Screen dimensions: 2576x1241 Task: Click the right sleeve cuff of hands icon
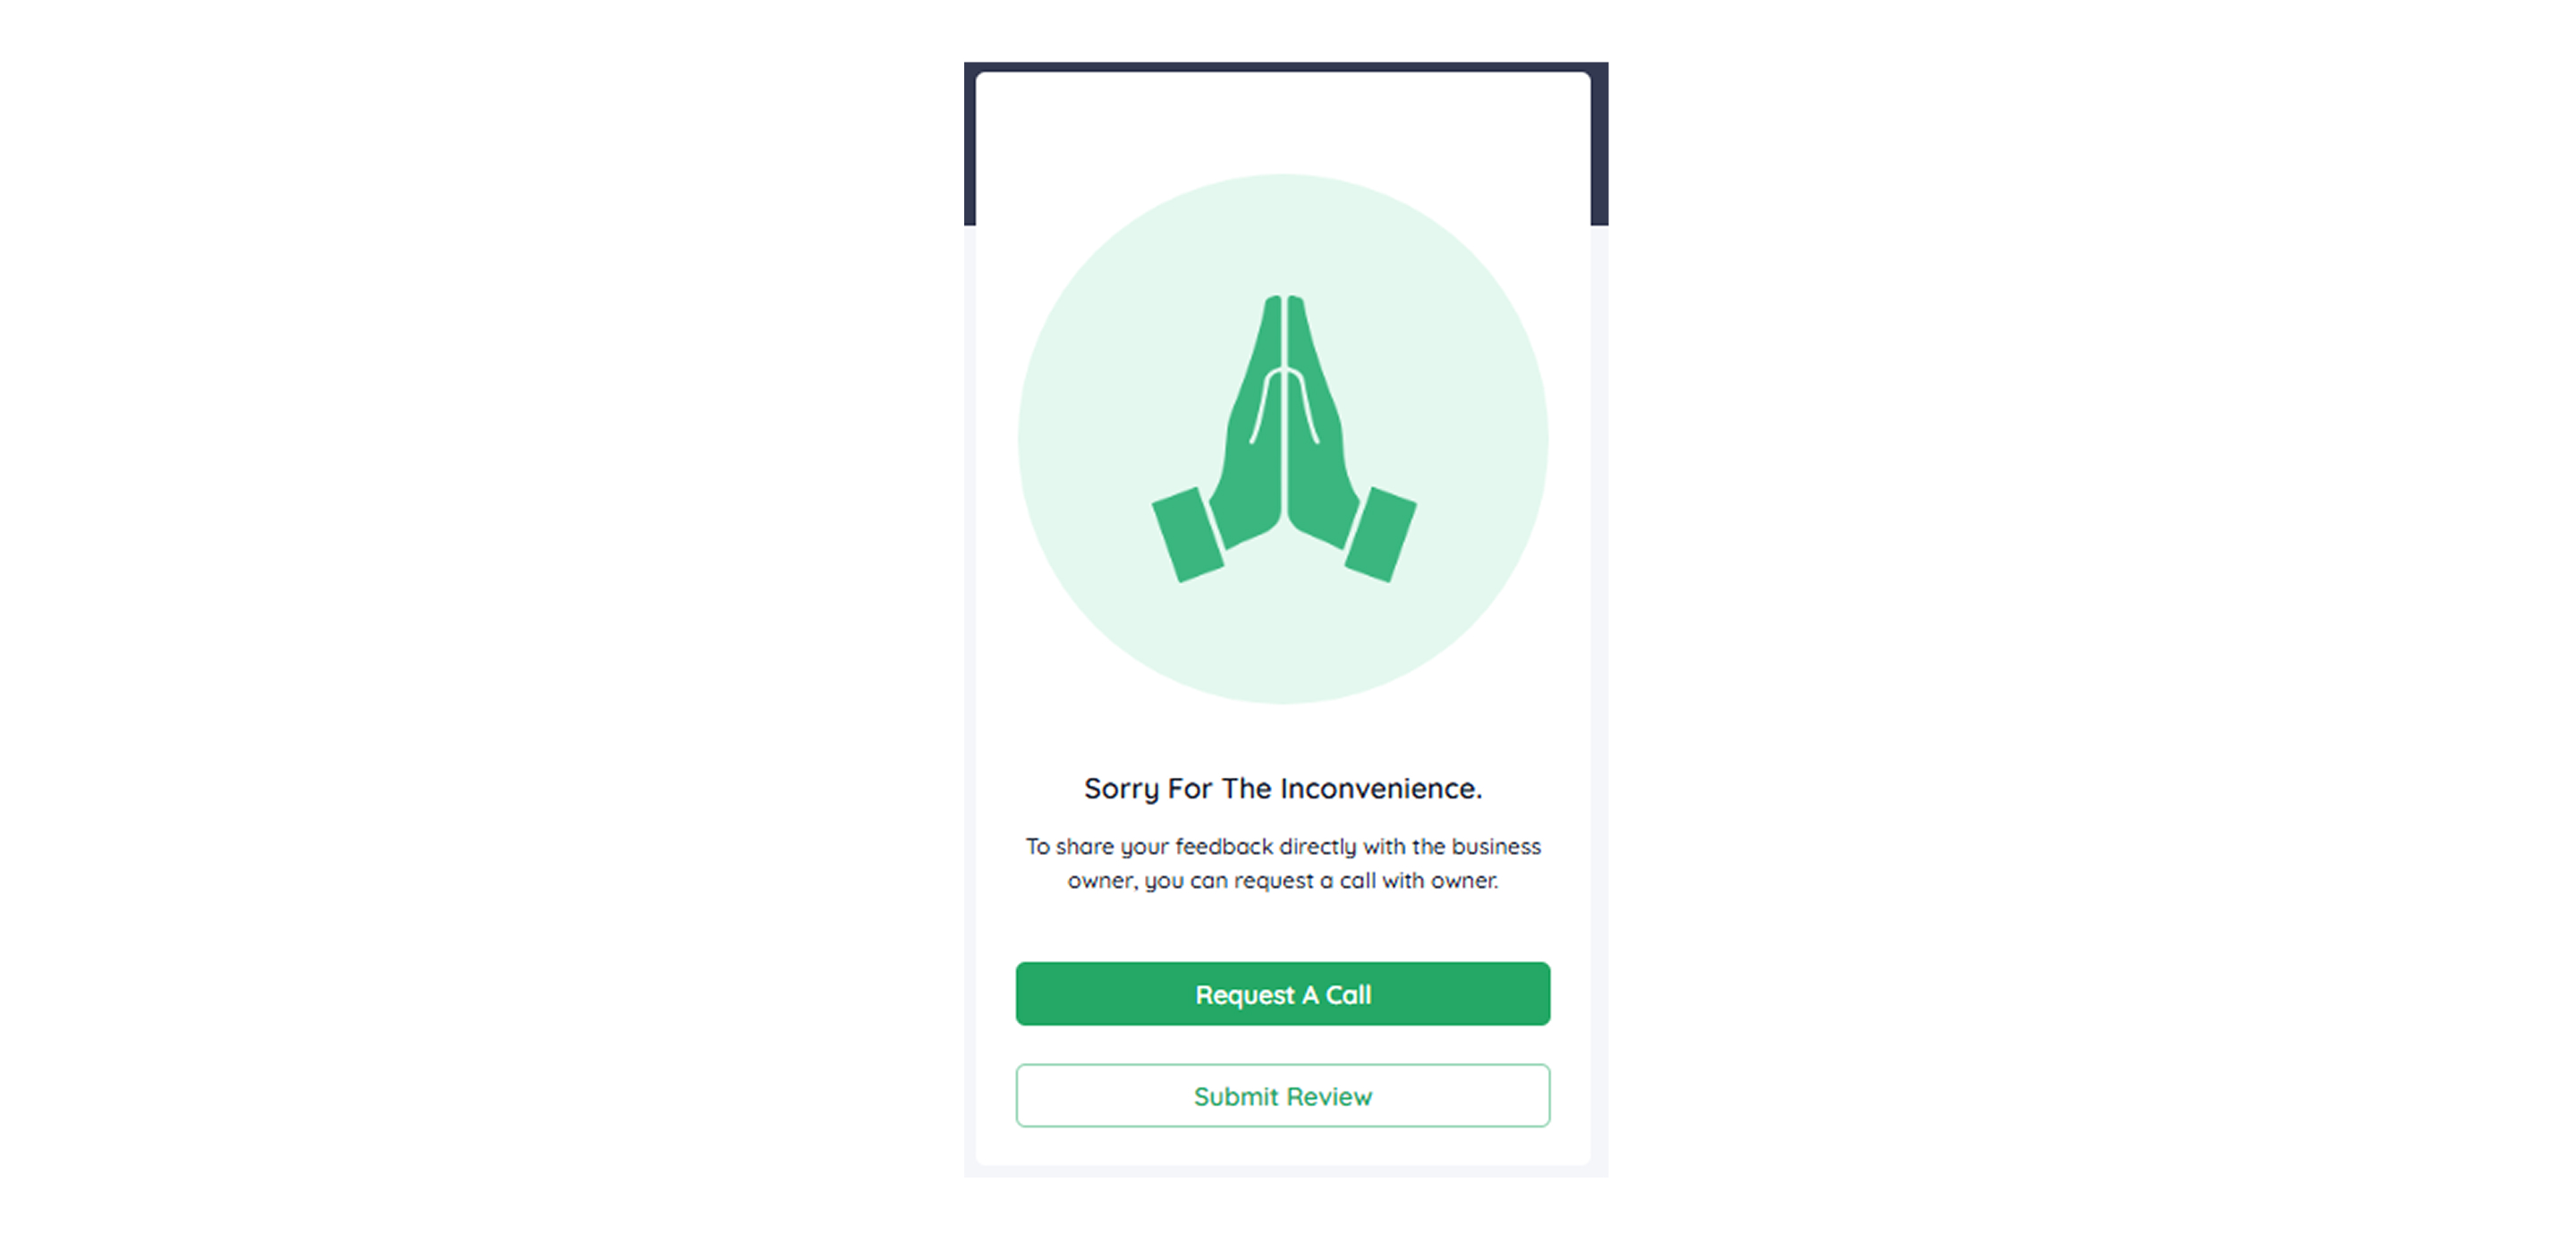[x=1380, y=535]
